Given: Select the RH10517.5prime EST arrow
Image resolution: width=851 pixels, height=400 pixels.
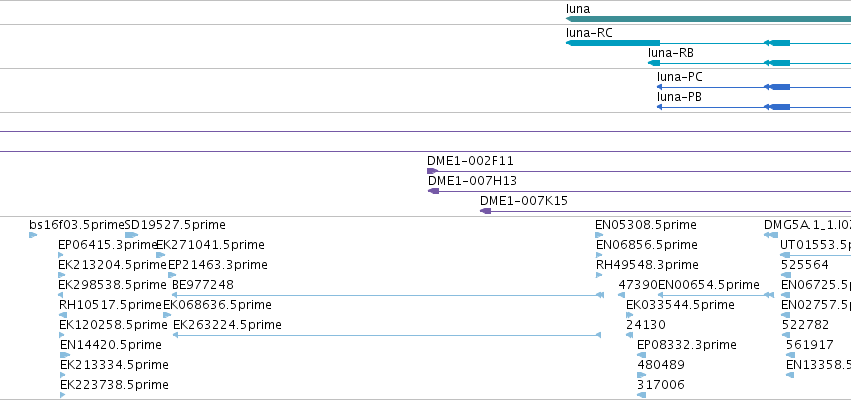Looking at the screenshot, I should click(63, 315).
